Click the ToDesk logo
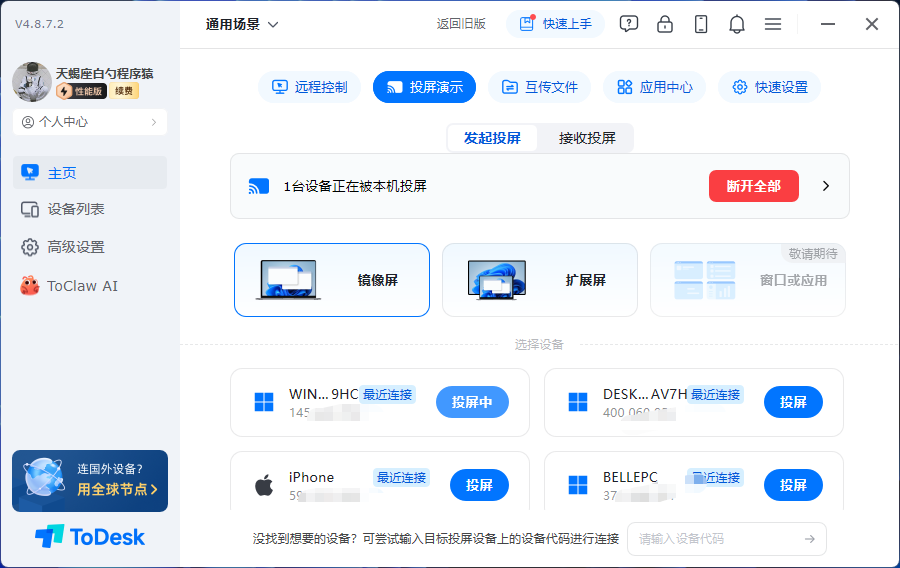 pos(90,537)
